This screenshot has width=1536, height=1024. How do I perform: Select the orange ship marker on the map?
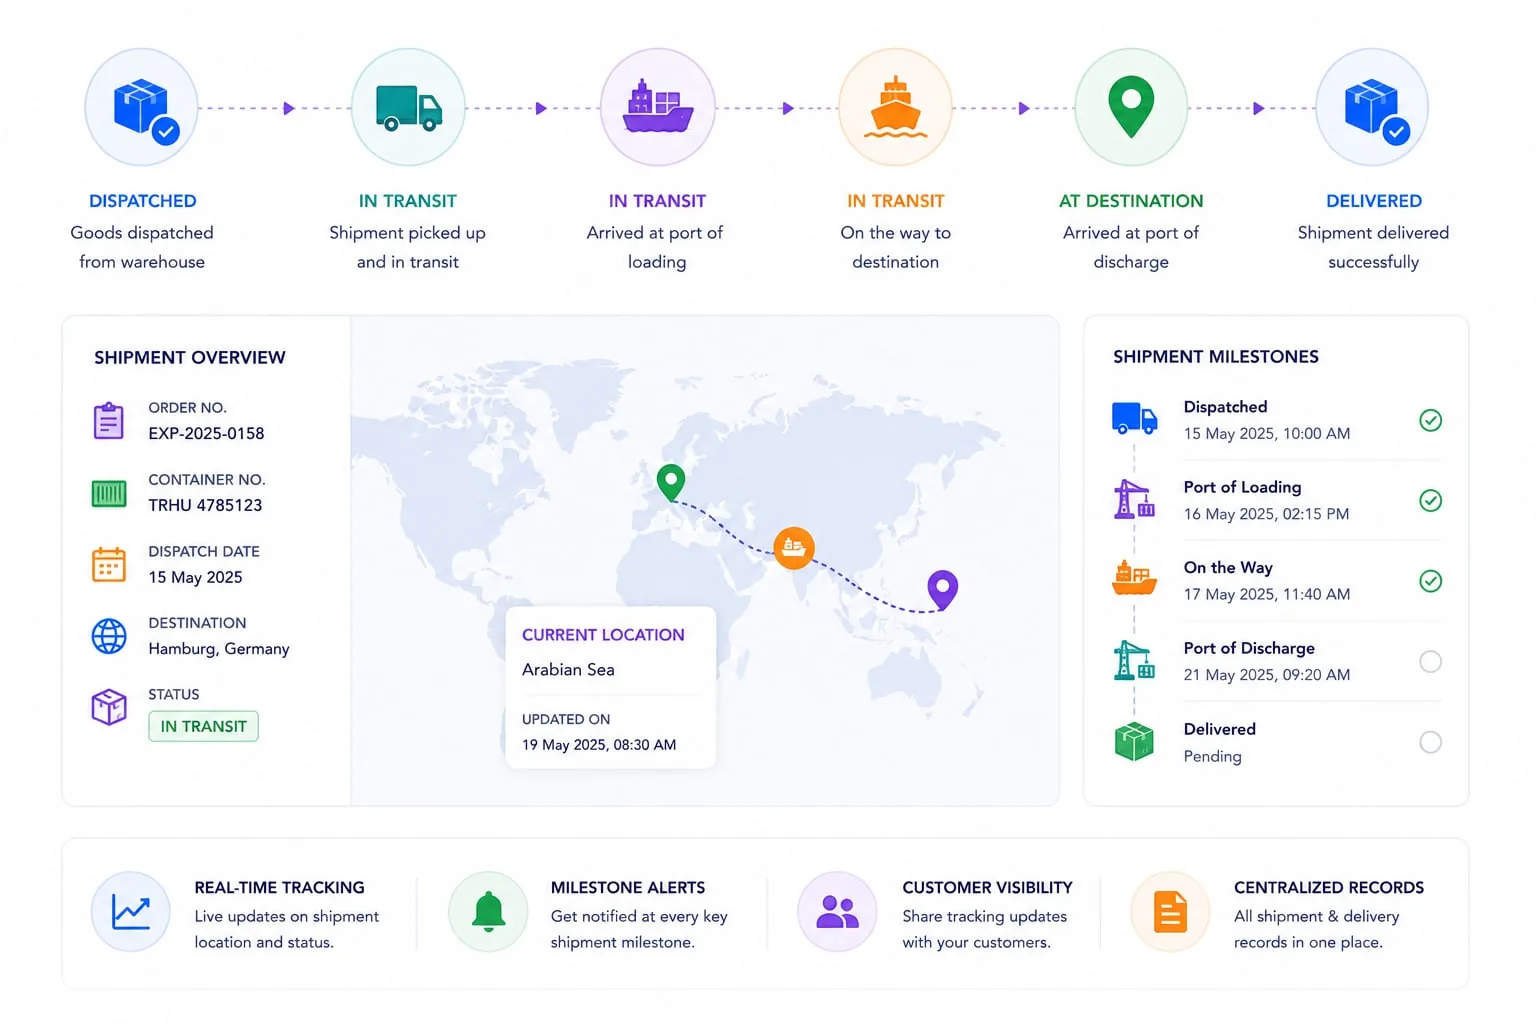pos(794,548)
